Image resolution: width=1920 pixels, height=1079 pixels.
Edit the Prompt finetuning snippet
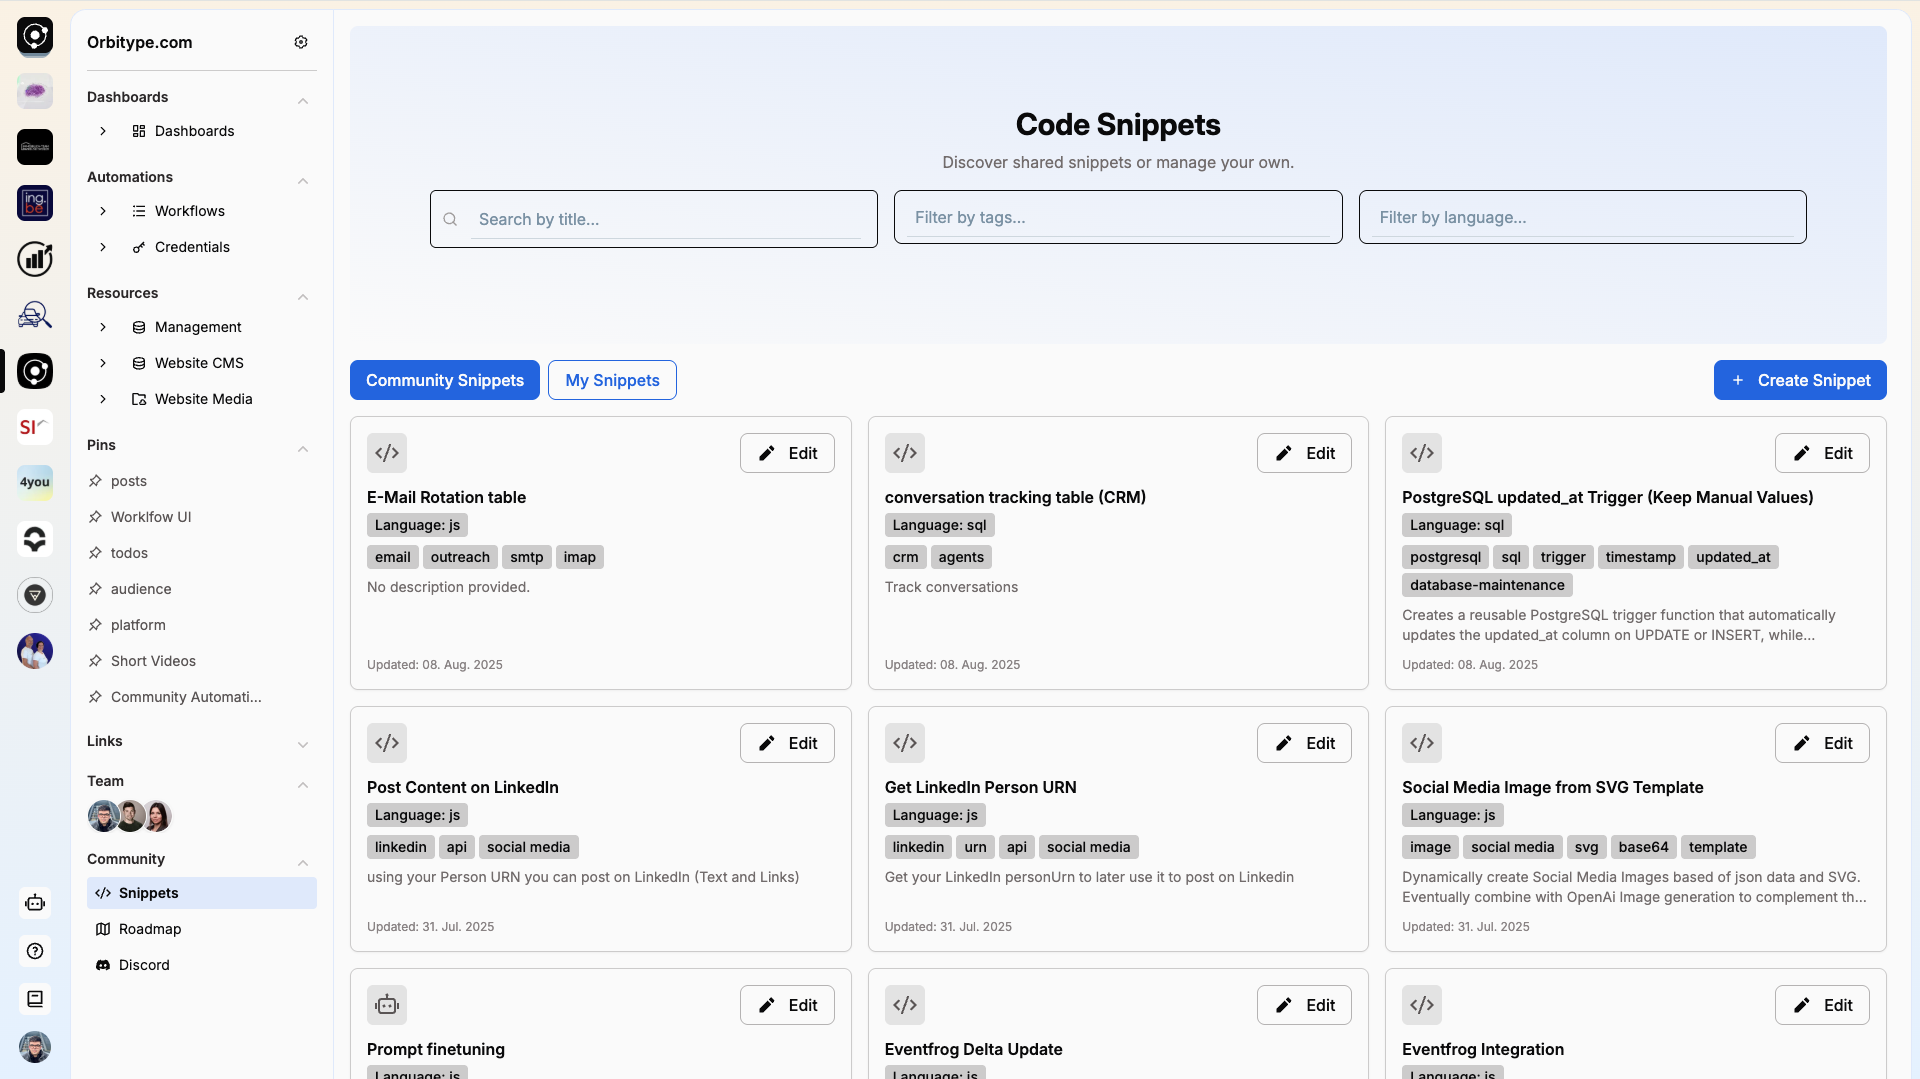(x=787, y=1005)
